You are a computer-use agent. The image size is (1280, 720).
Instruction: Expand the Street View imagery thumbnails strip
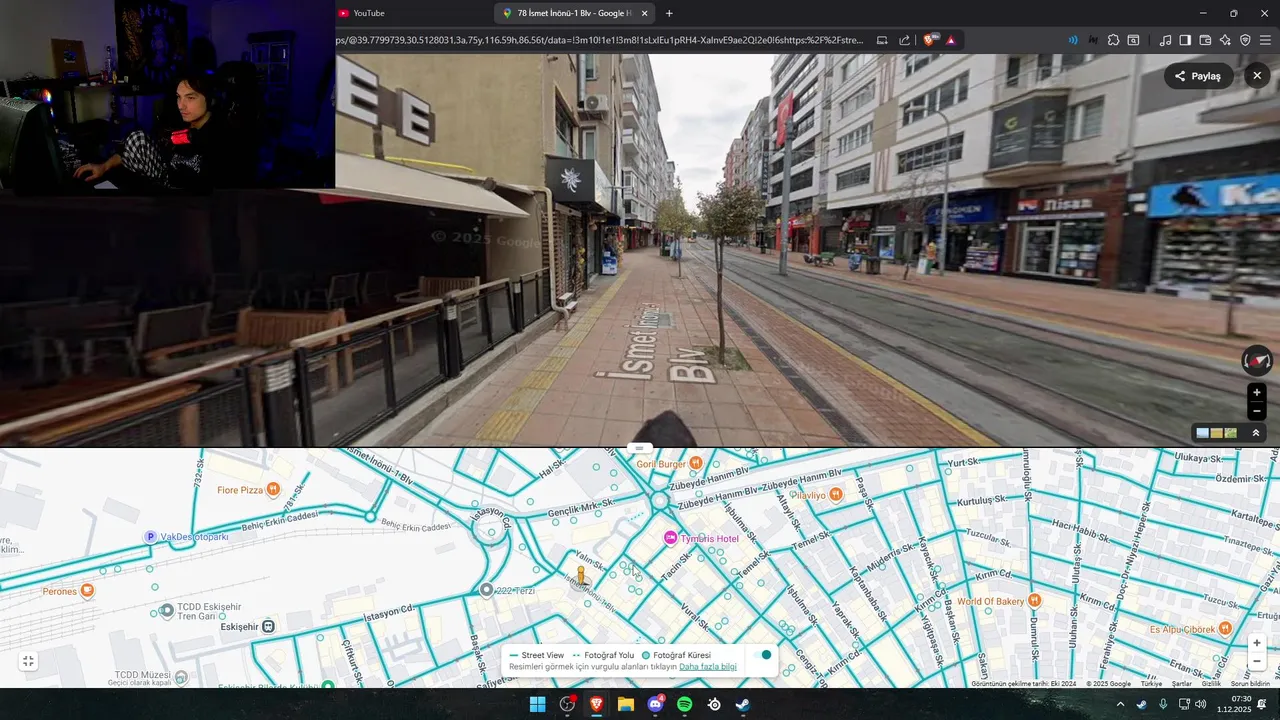tap(1256, 433)
